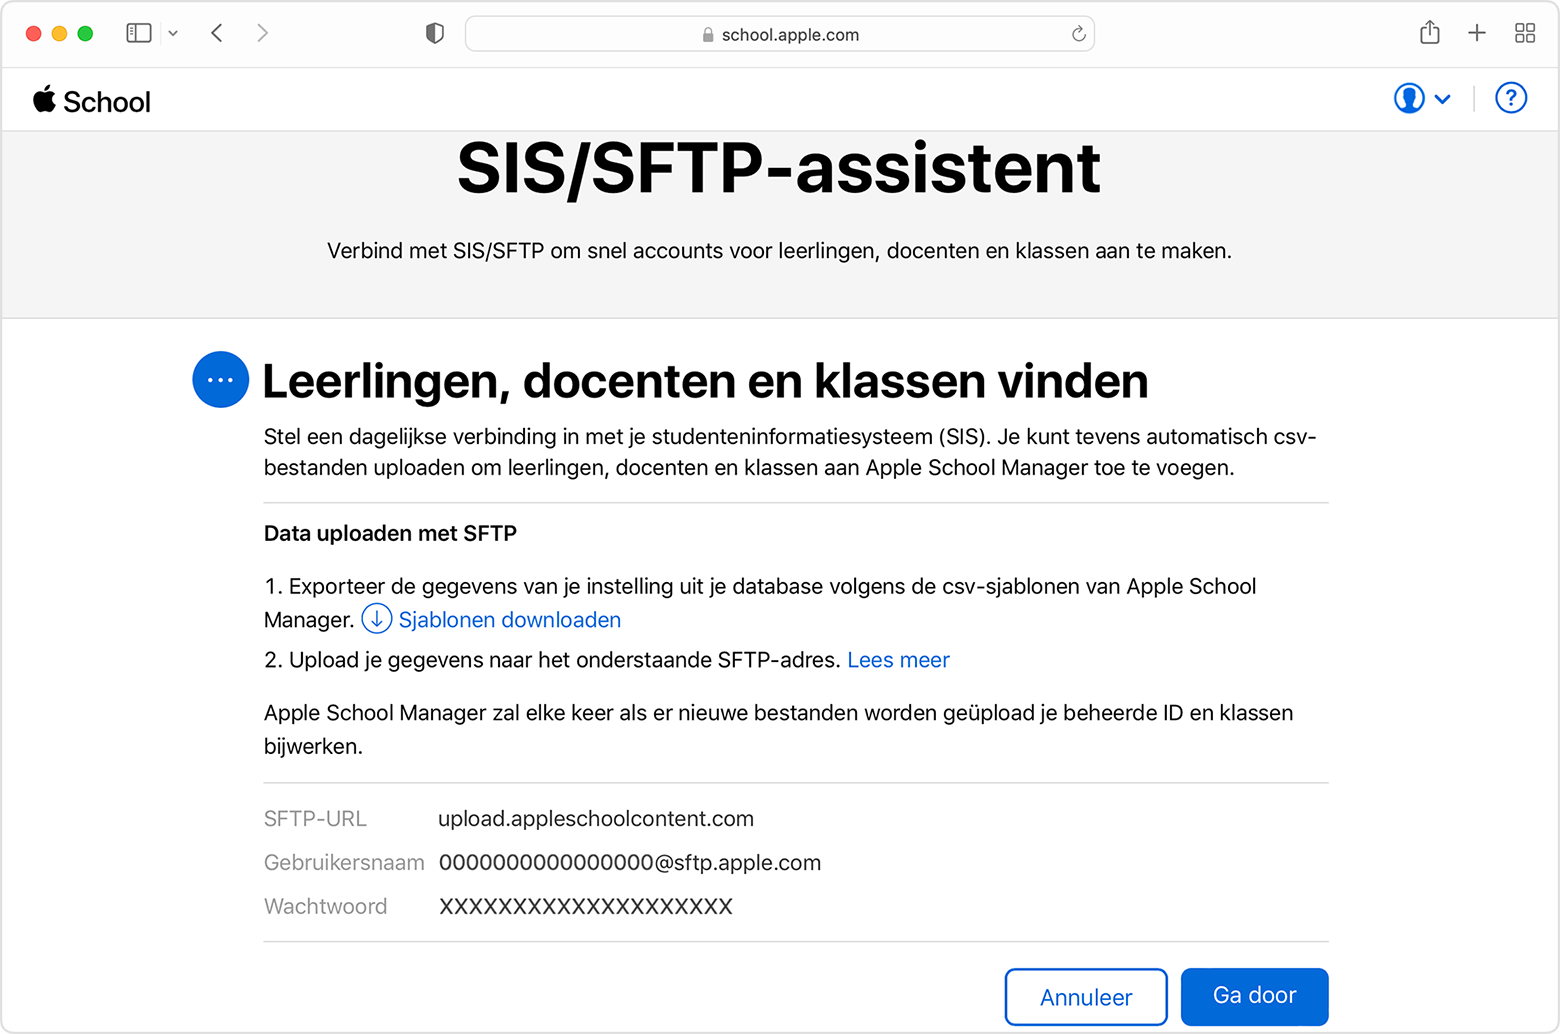
Task: Click the Safari share icon
Action: pos(1429,33)
